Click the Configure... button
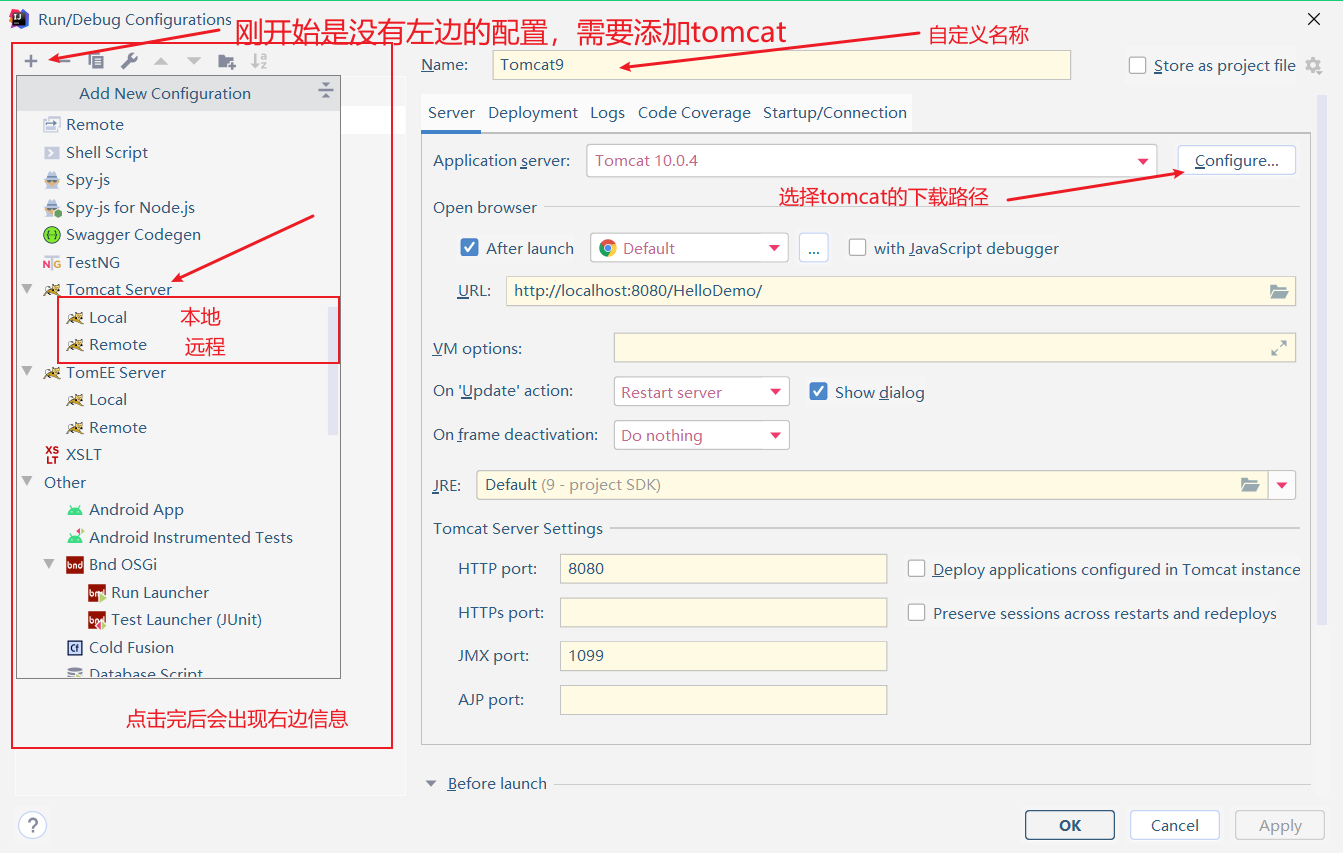Viewport: 1343px width, 853px height. pos(1236,161)
